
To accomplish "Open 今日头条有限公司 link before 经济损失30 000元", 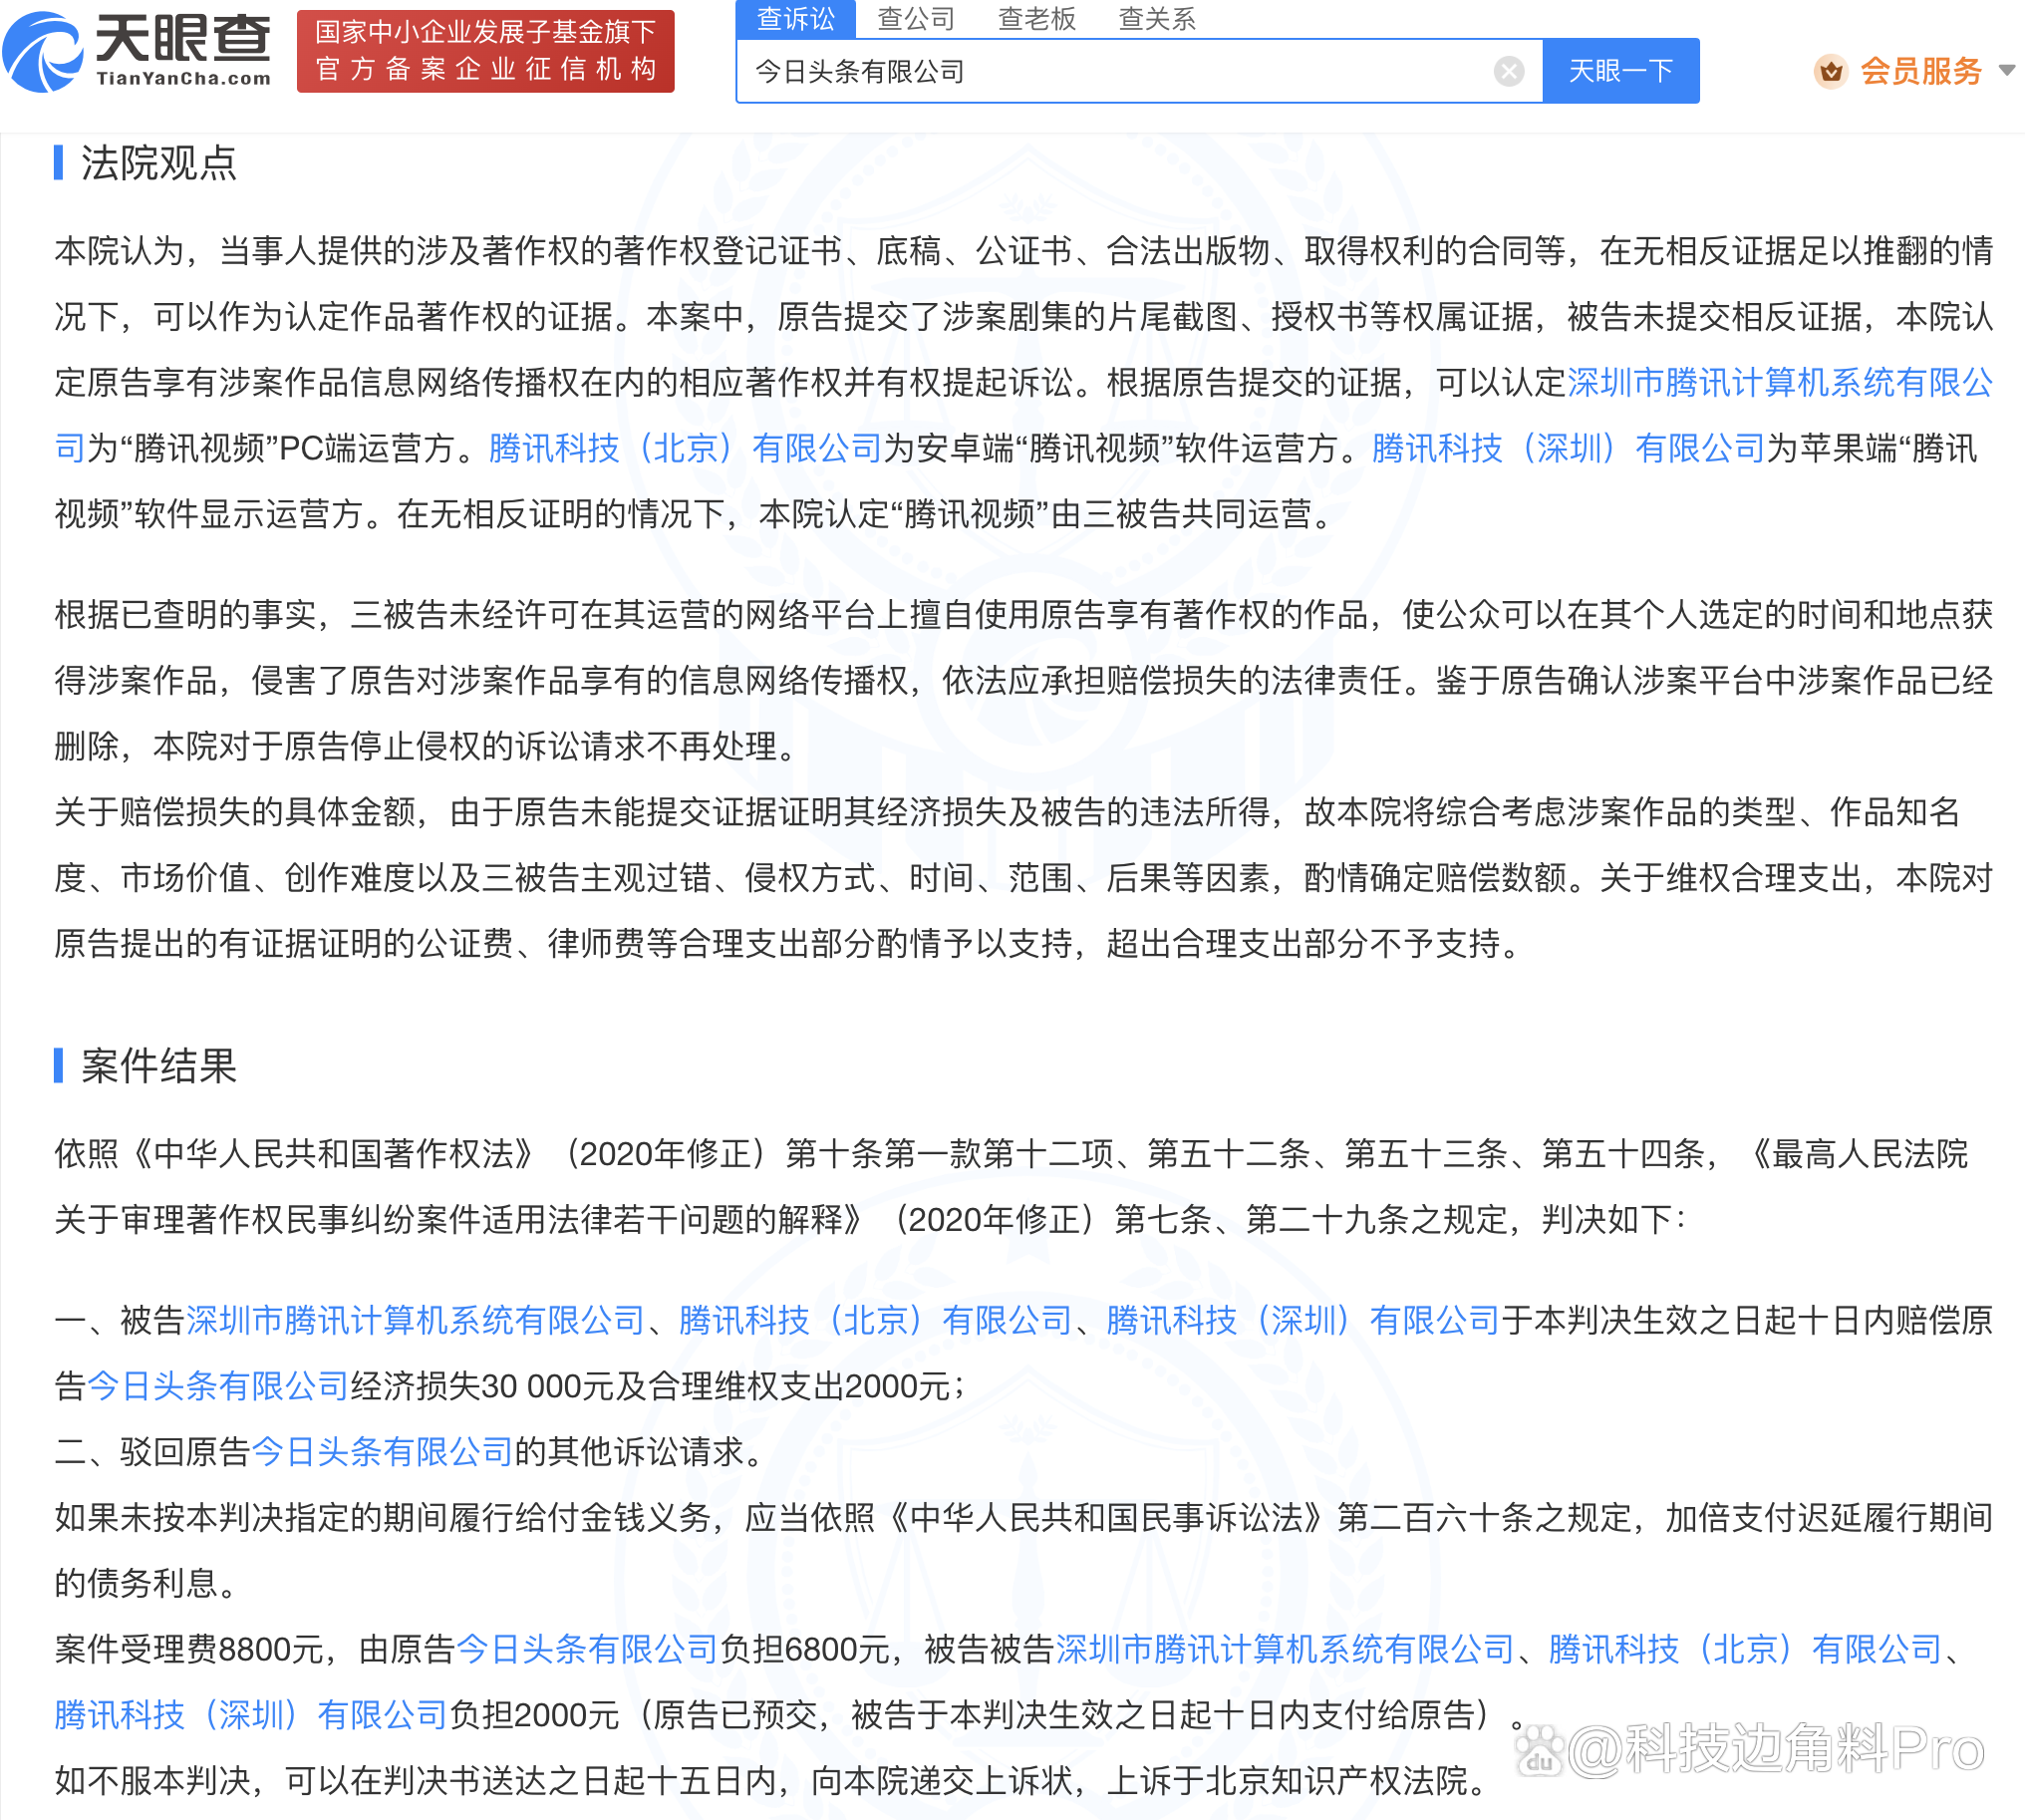I will [x=218, y=1386].
